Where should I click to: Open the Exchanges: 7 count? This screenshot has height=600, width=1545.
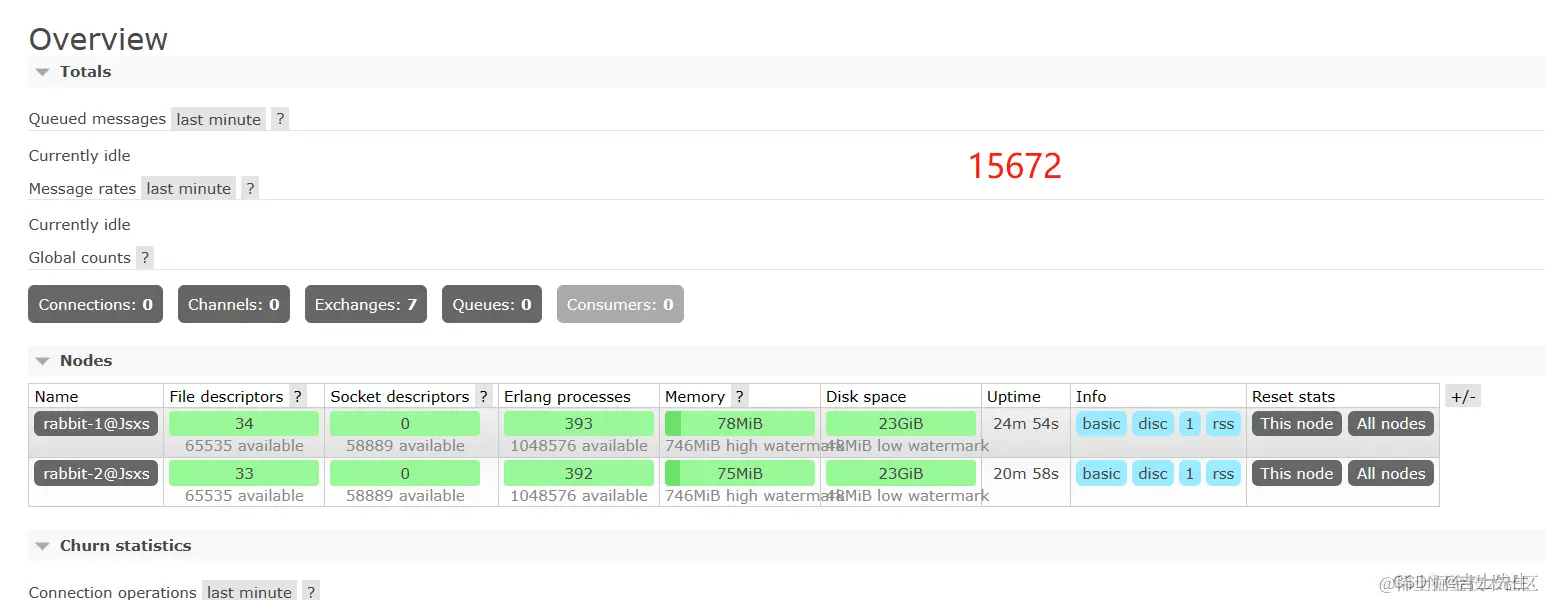coord(366,304)
